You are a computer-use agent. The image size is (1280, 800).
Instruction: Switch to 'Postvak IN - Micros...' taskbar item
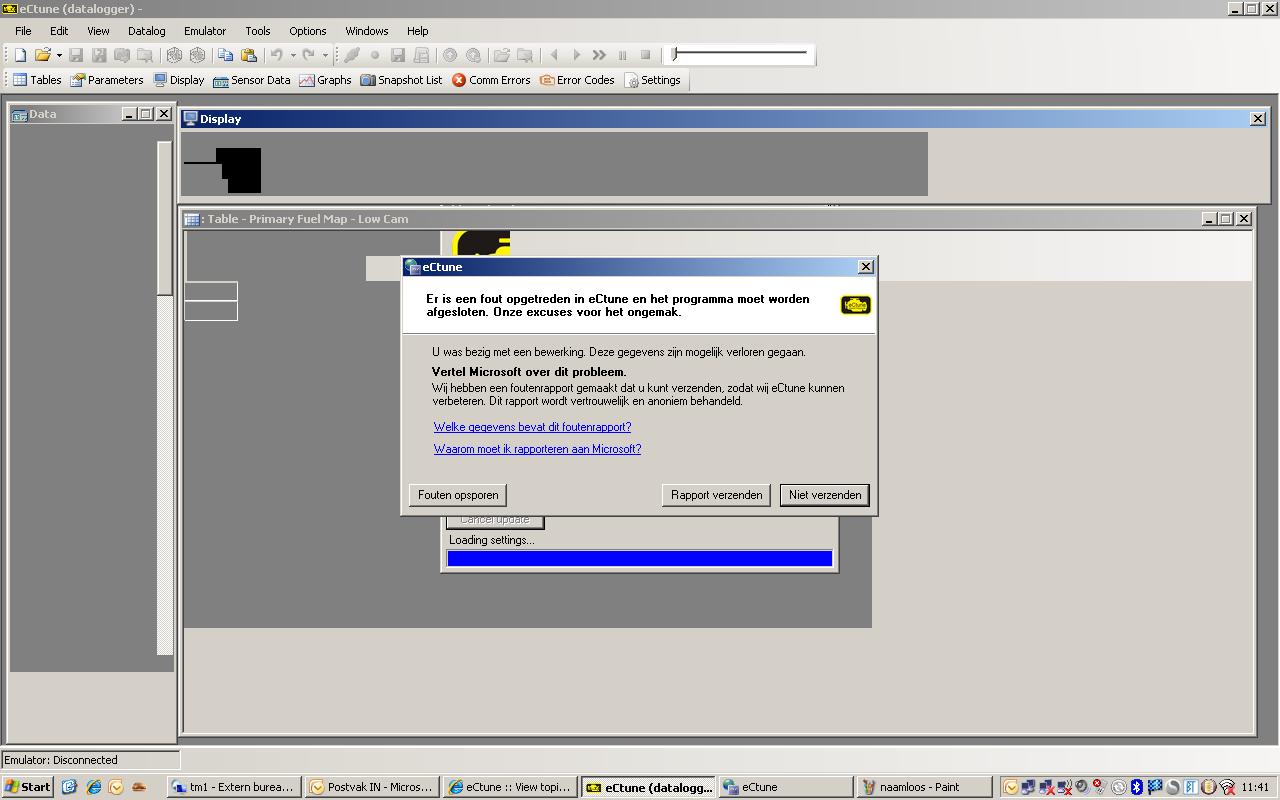[371, 787]
